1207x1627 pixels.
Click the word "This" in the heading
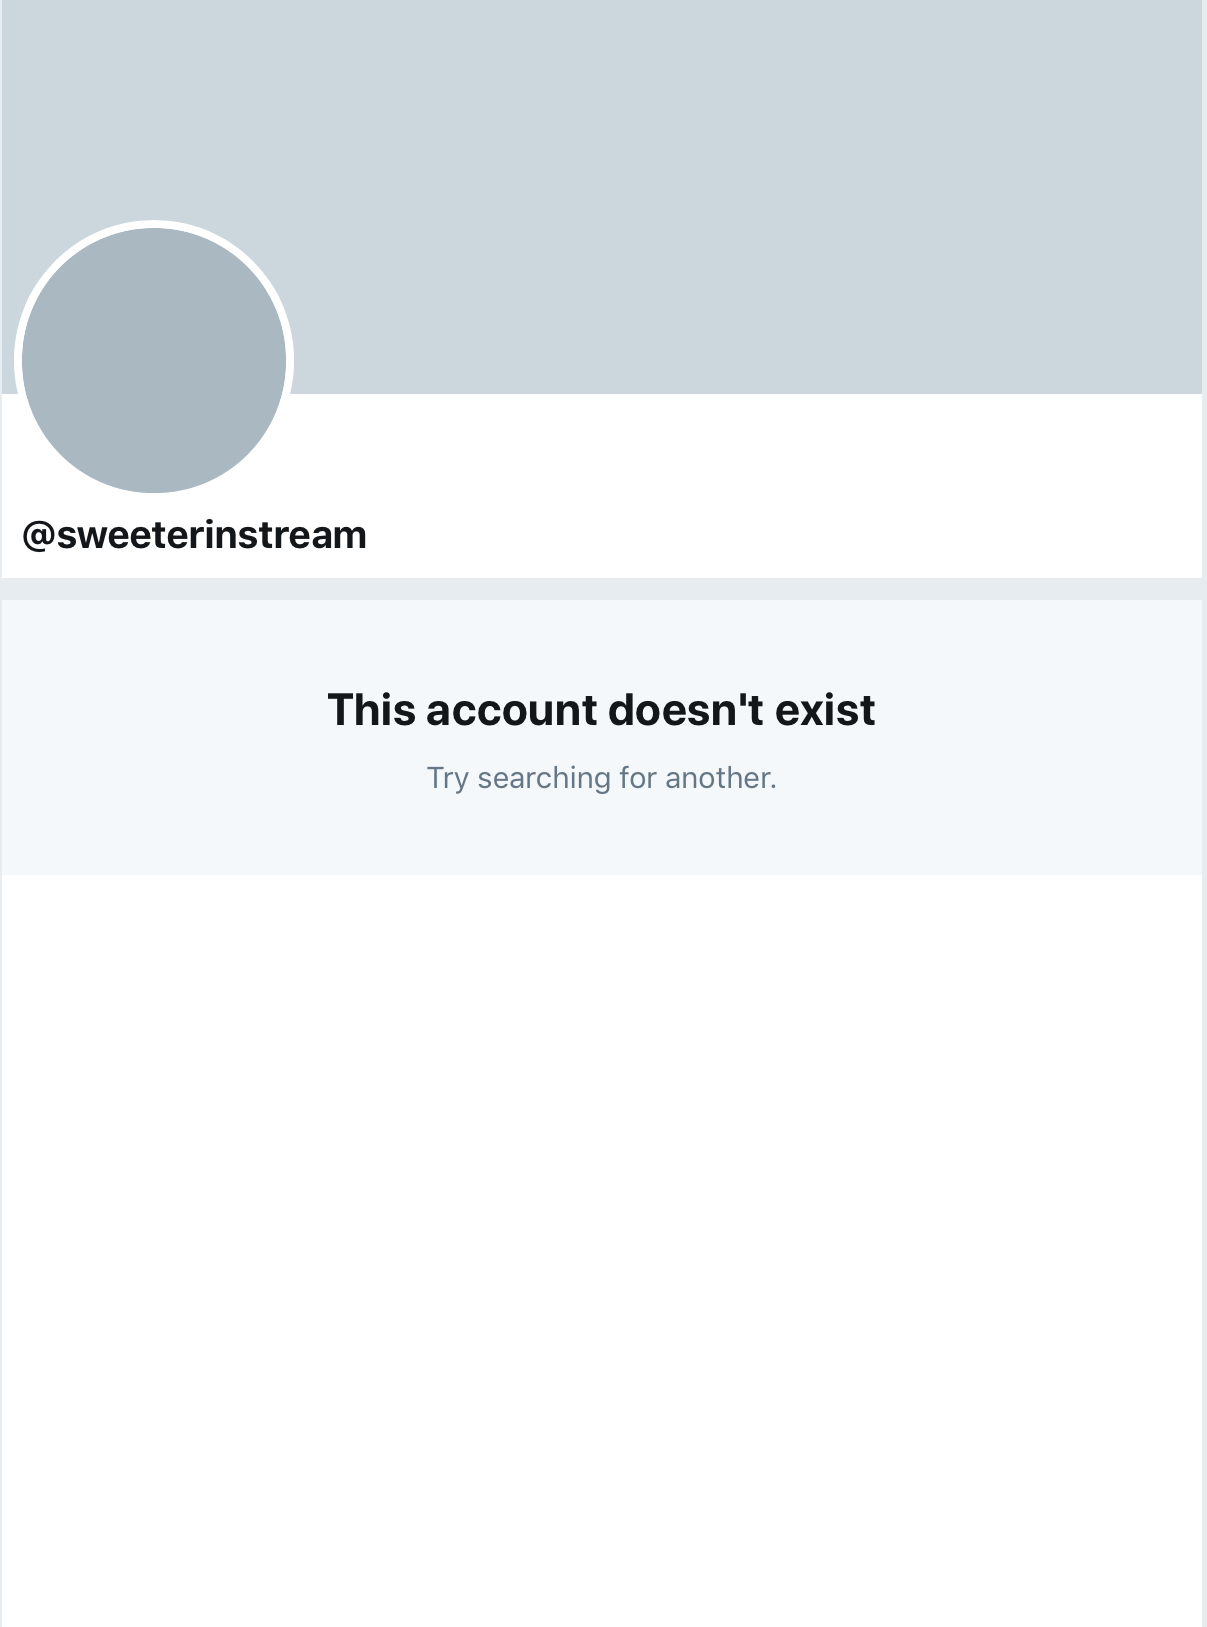371,710
